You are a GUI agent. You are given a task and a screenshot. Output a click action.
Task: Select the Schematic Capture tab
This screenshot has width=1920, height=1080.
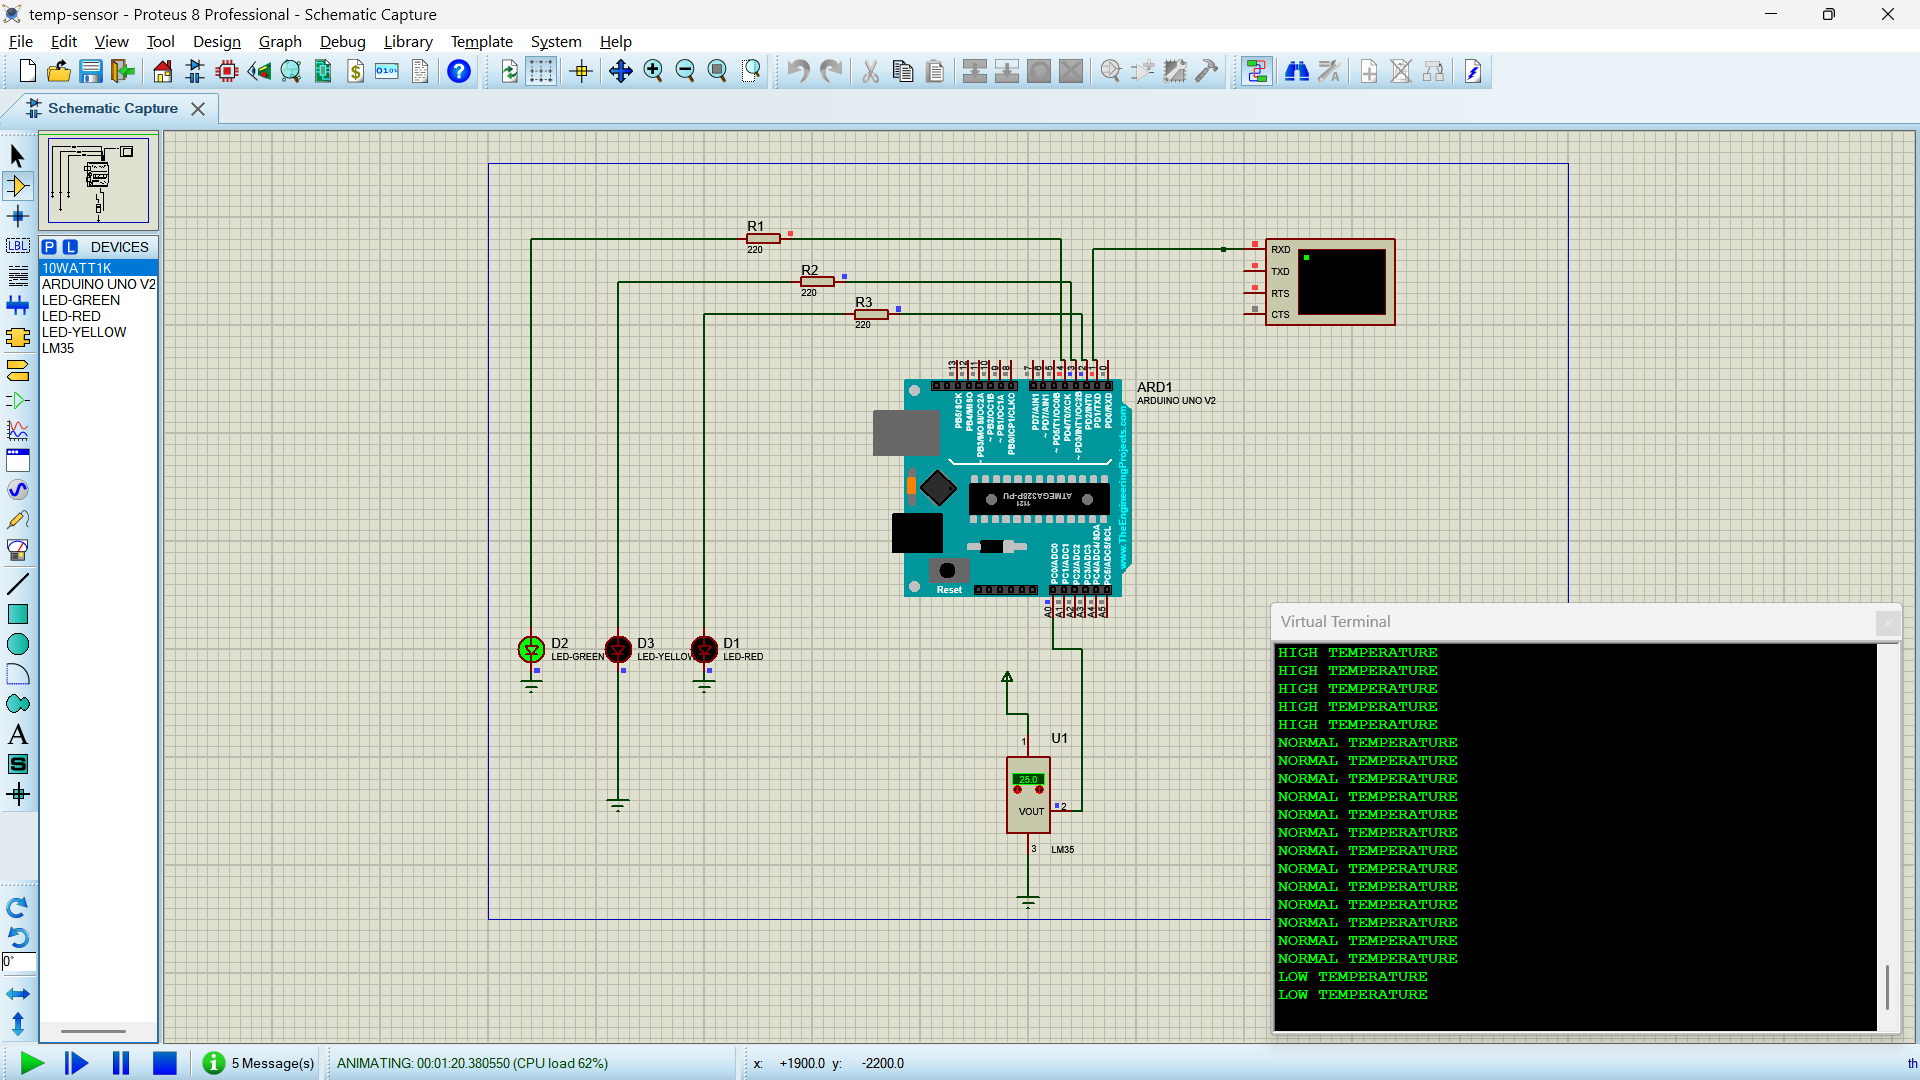(x=112, y=108)
